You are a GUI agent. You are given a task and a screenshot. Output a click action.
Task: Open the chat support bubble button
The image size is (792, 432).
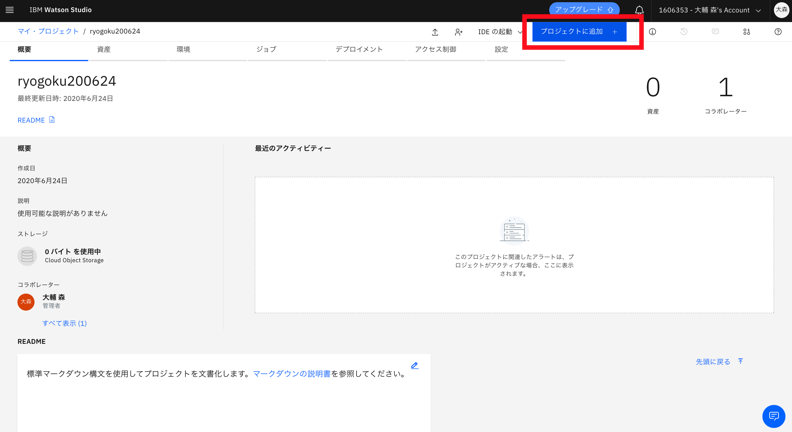(x=773, y=416)
